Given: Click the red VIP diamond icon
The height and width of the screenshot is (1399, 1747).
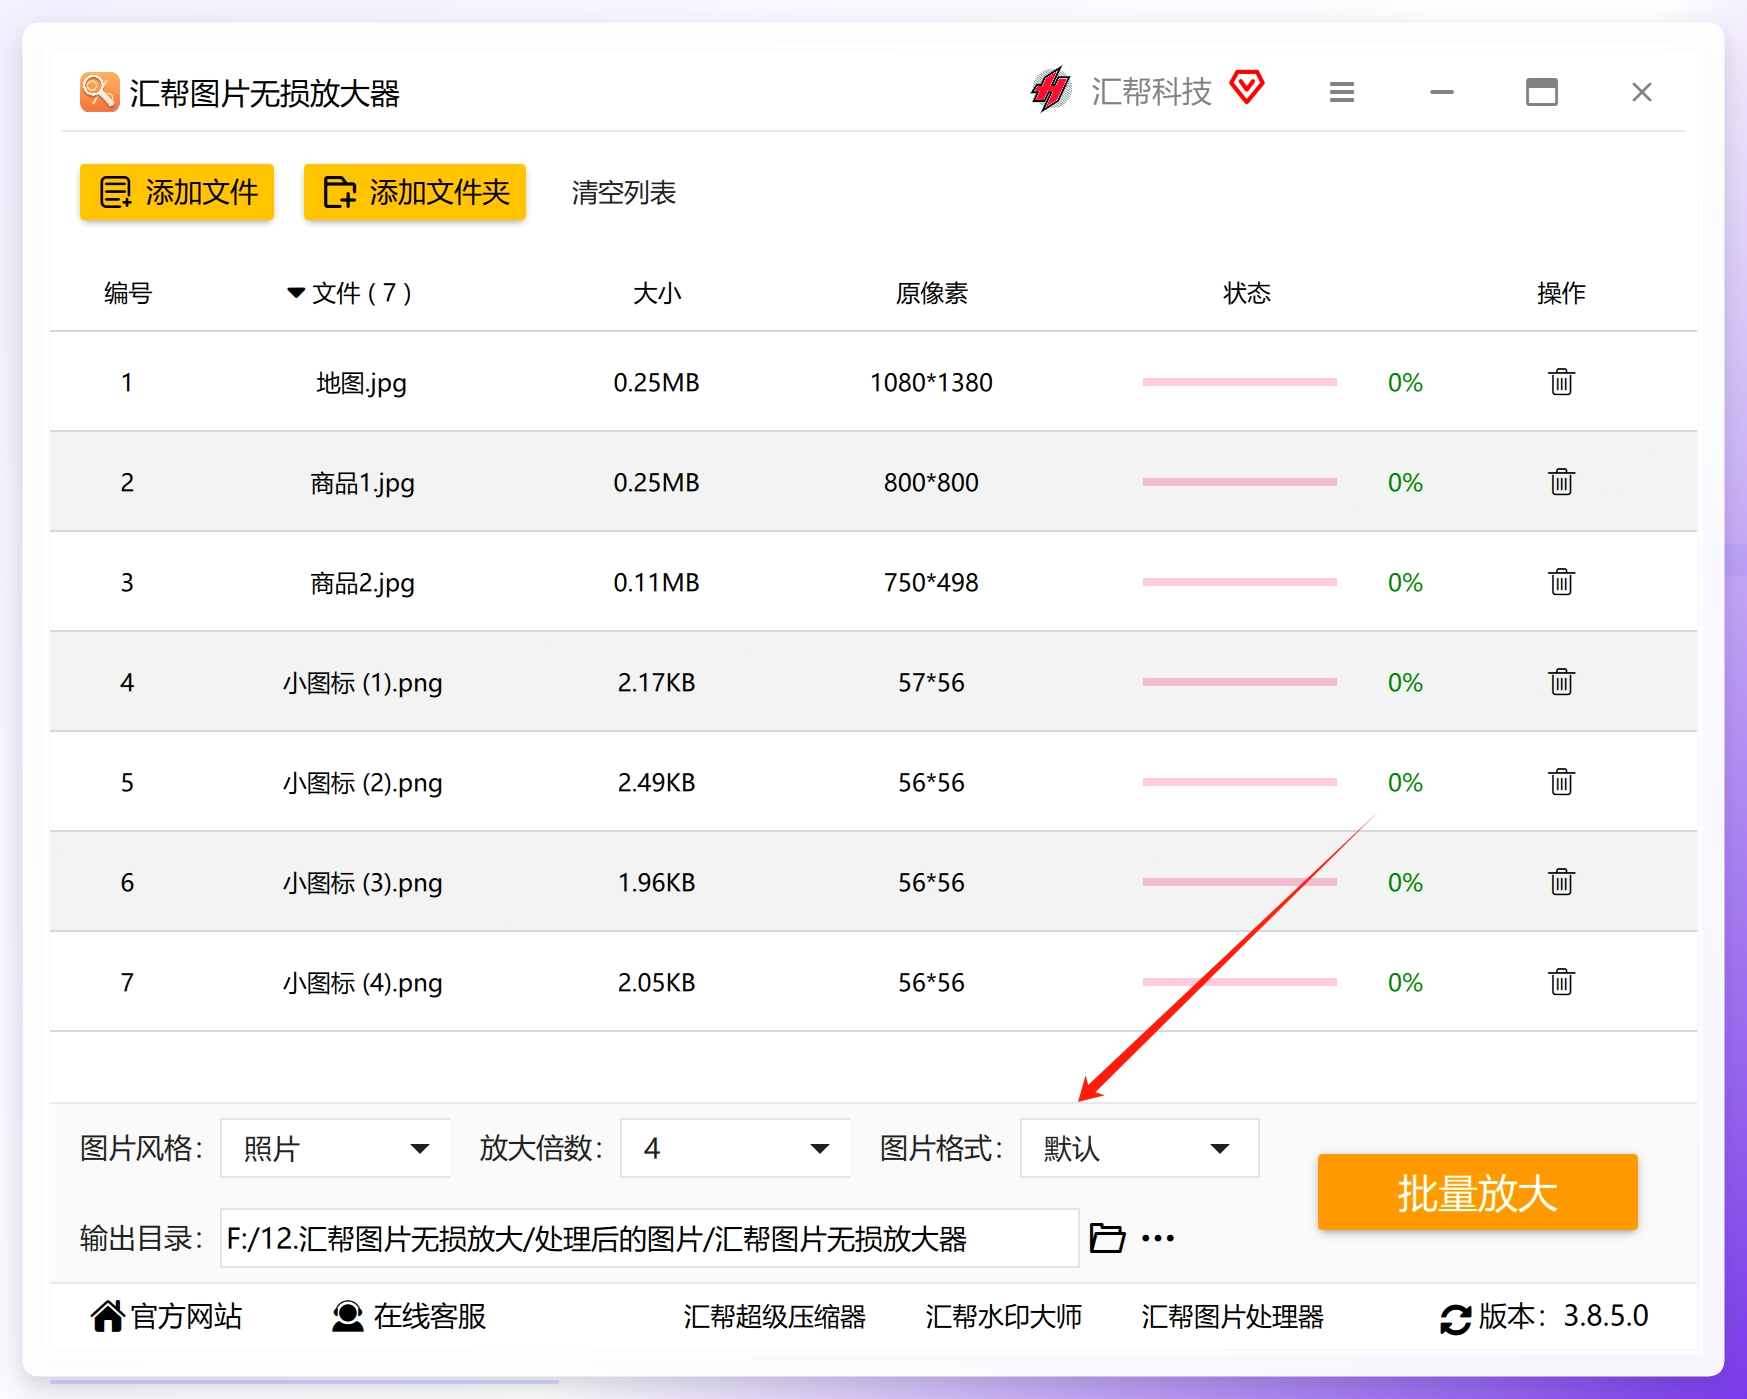Looking at the screenshot, I should tap(1247, 87).
